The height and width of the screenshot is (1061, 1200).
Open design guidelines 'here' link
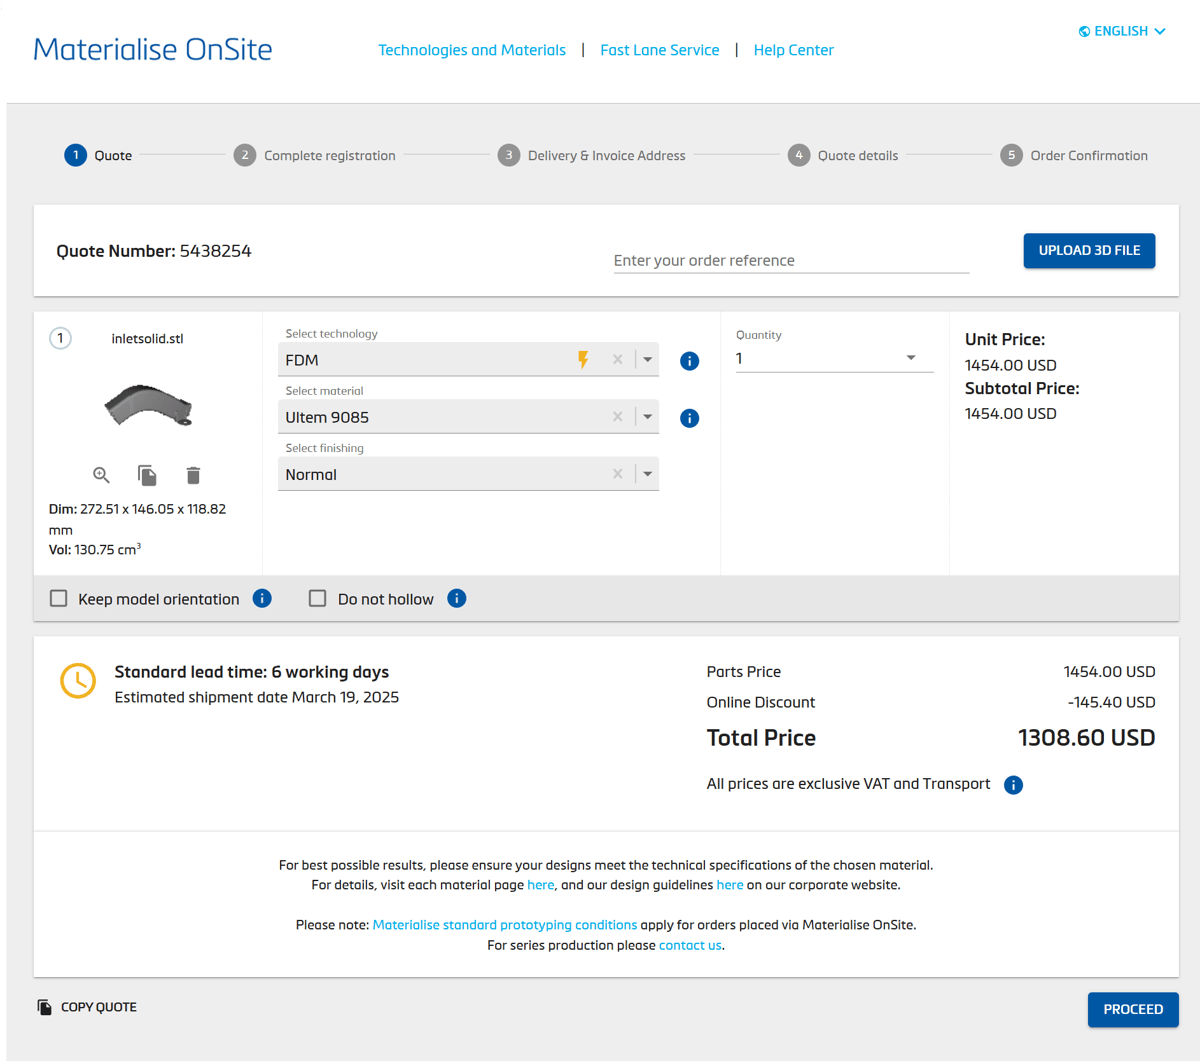click(730, 885)
